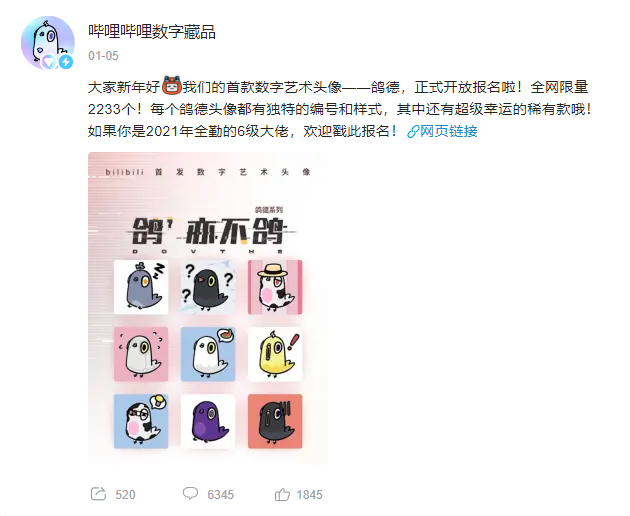Like the post with thumbs-up icon

click(x=282, y=494)
